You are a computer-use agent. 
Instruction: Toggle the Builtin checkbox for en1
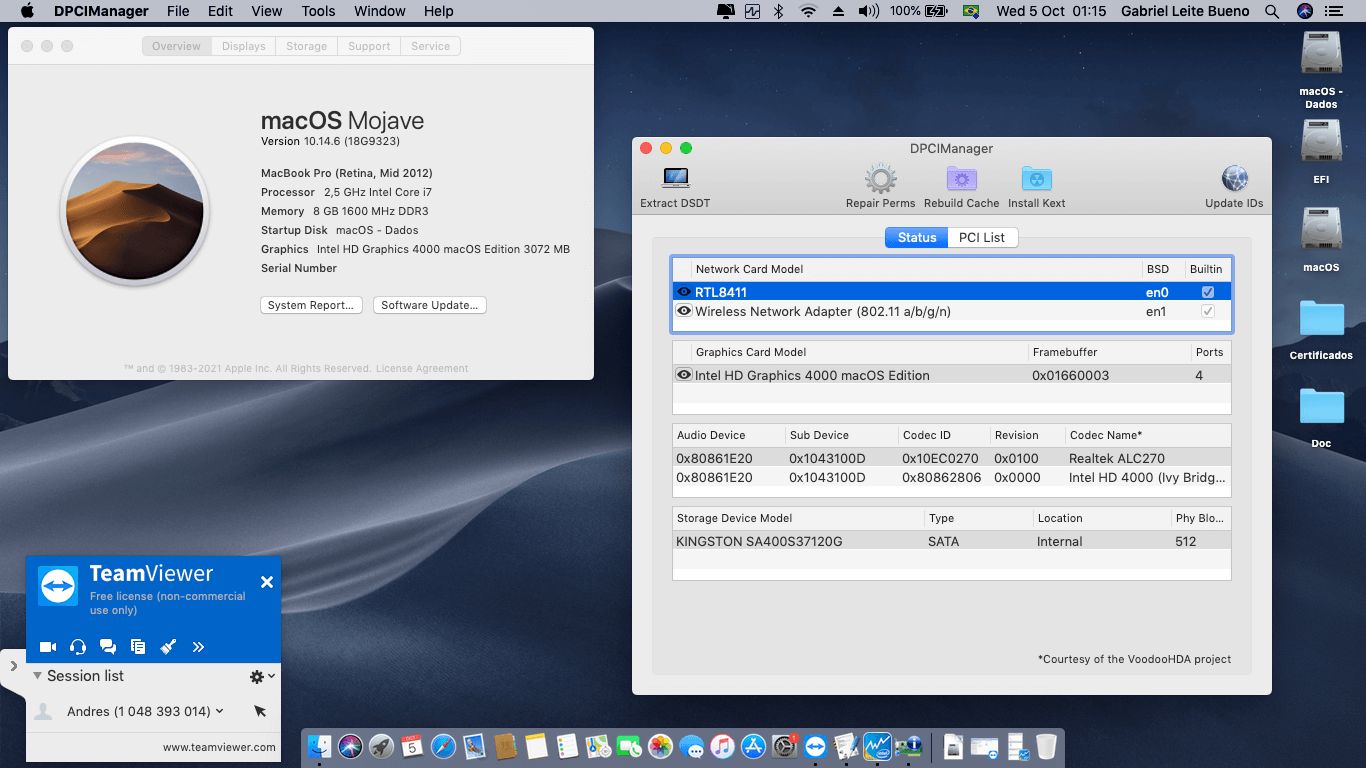[1208, 311]
